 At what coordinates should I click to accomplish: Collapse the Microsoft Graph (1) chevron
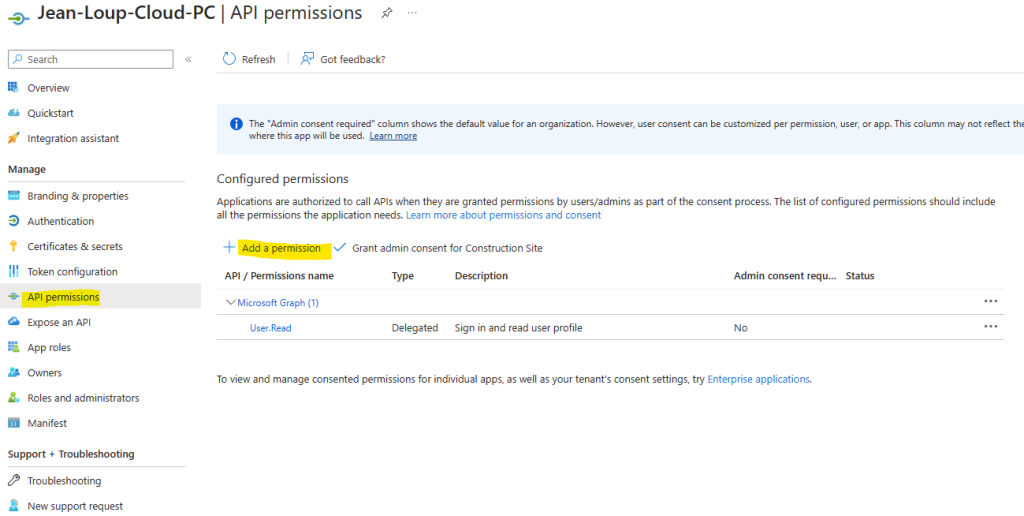230,302
